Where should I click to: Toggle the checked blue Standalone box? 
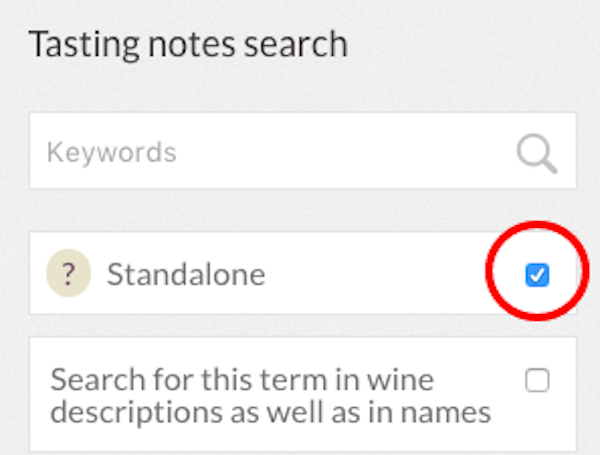pos(537,275)
